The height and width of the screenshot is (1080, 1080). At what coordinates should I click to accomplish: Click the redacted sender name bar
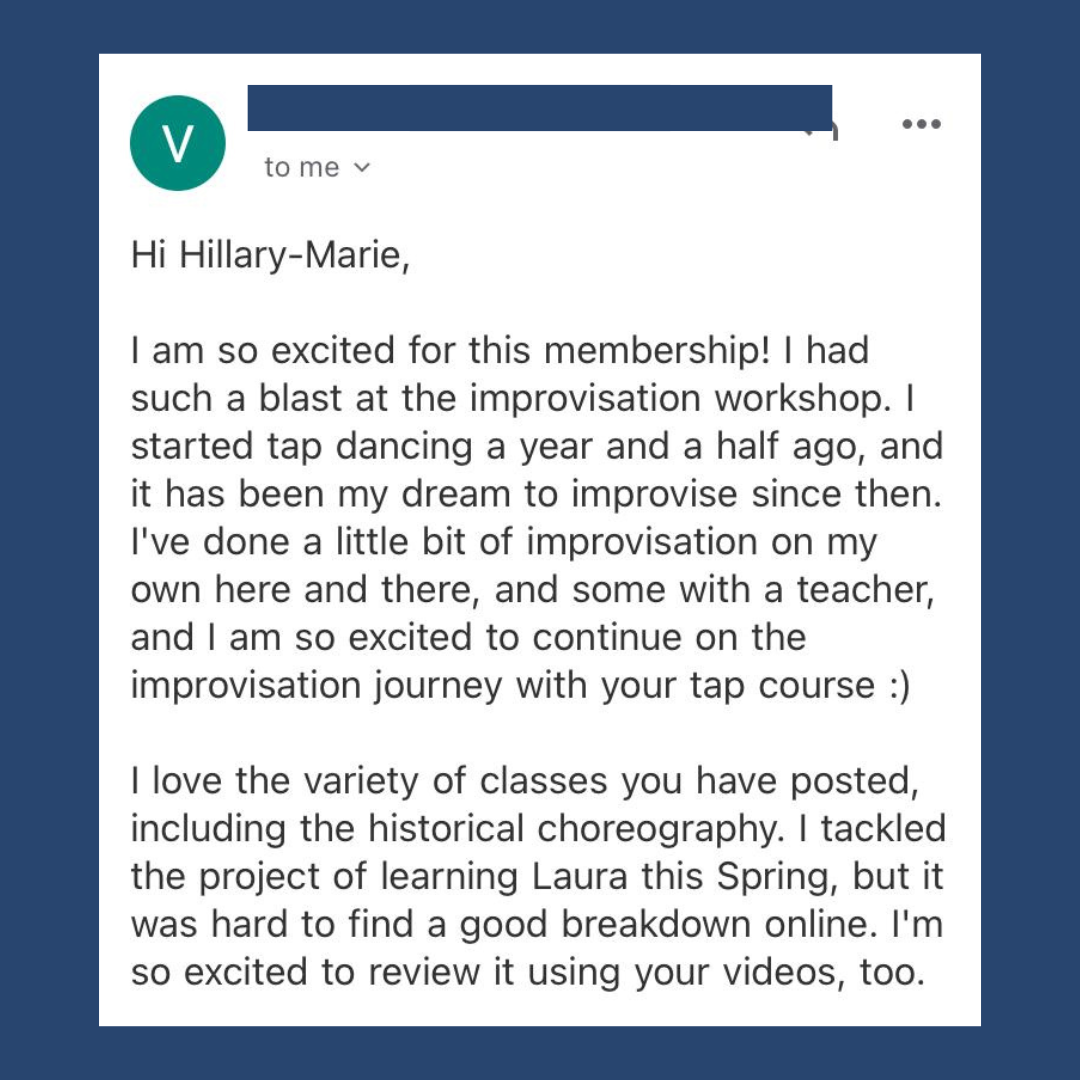coord(539,108)
